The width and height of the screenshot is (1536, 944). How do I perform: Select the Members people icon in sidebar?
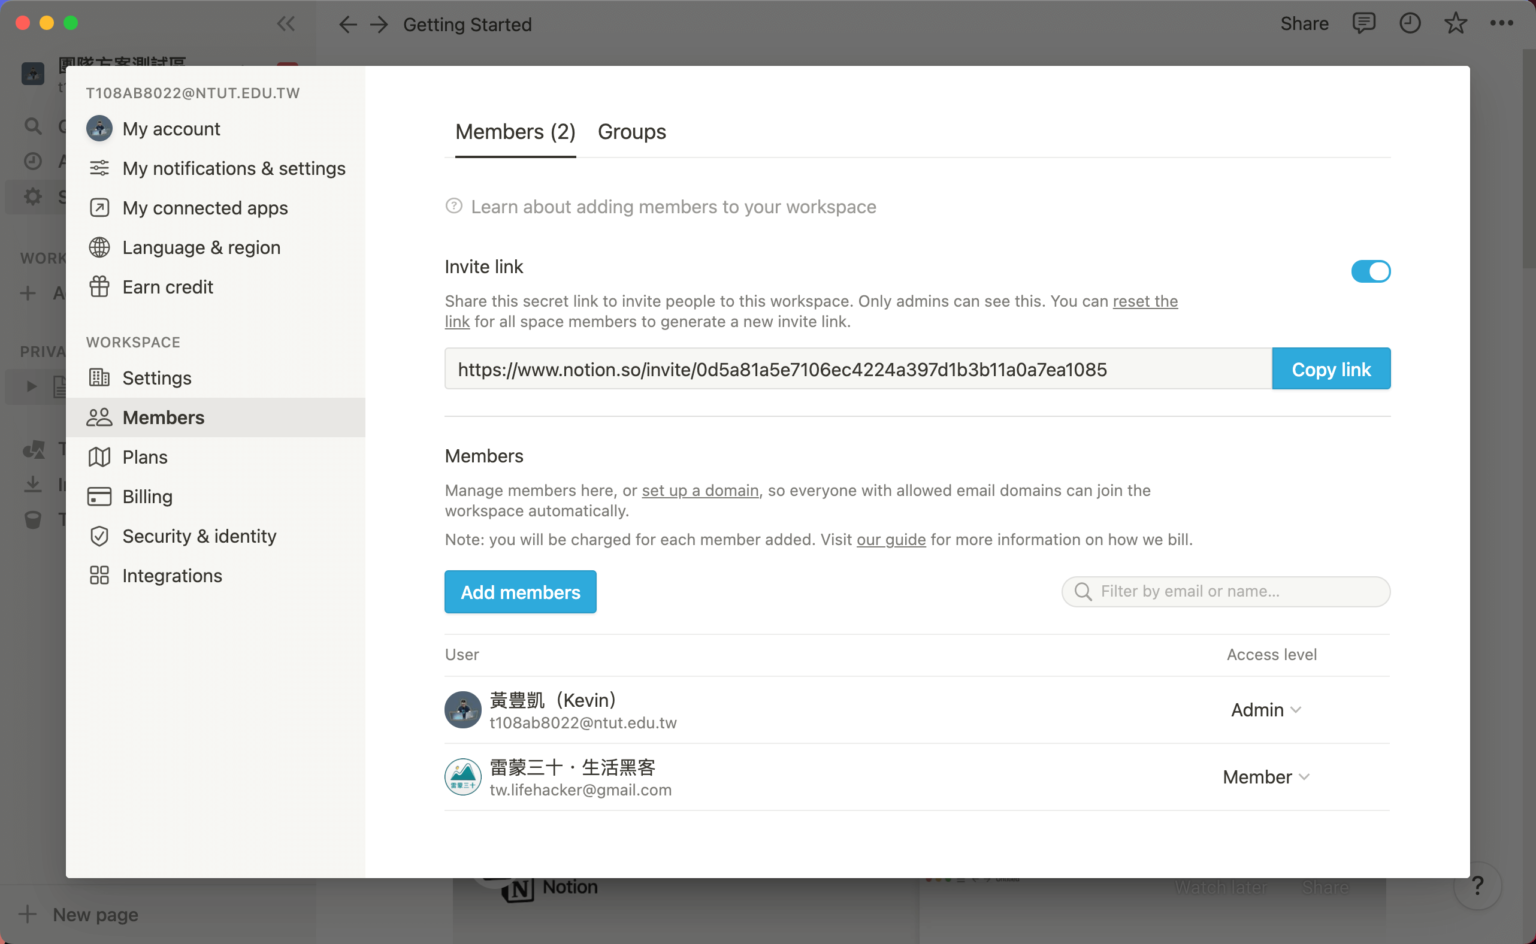point(99,417)
